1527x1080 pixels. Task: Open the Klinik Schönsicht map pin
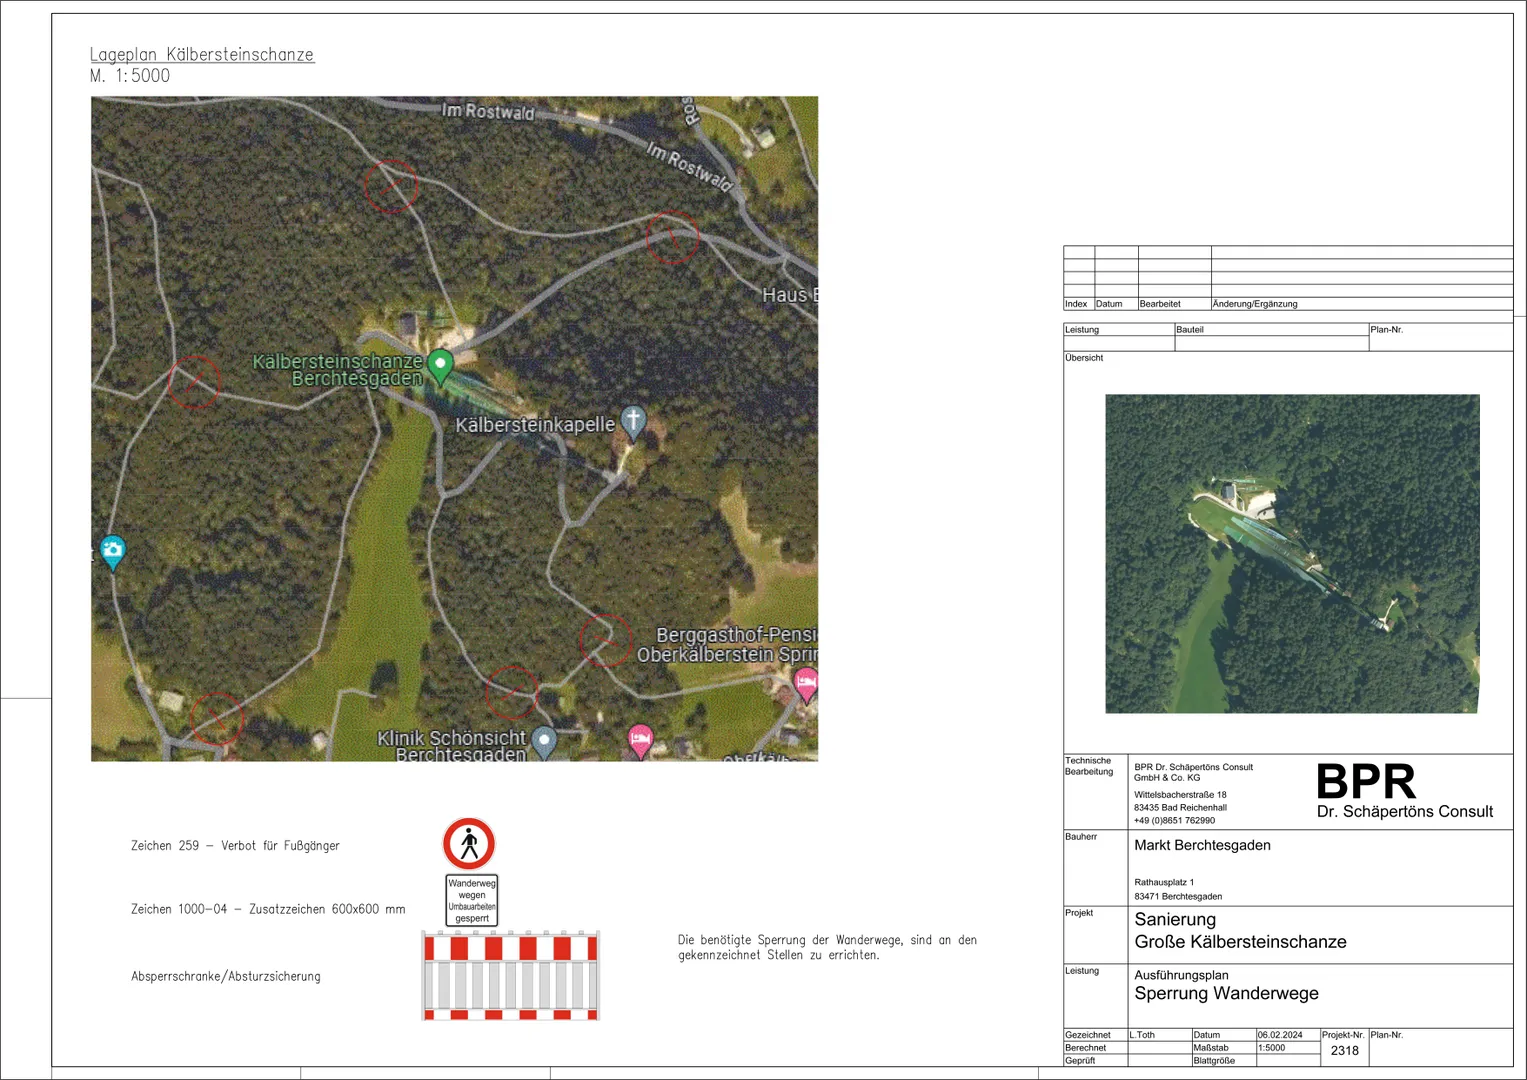pyautogui.click(x=543, y=741)
